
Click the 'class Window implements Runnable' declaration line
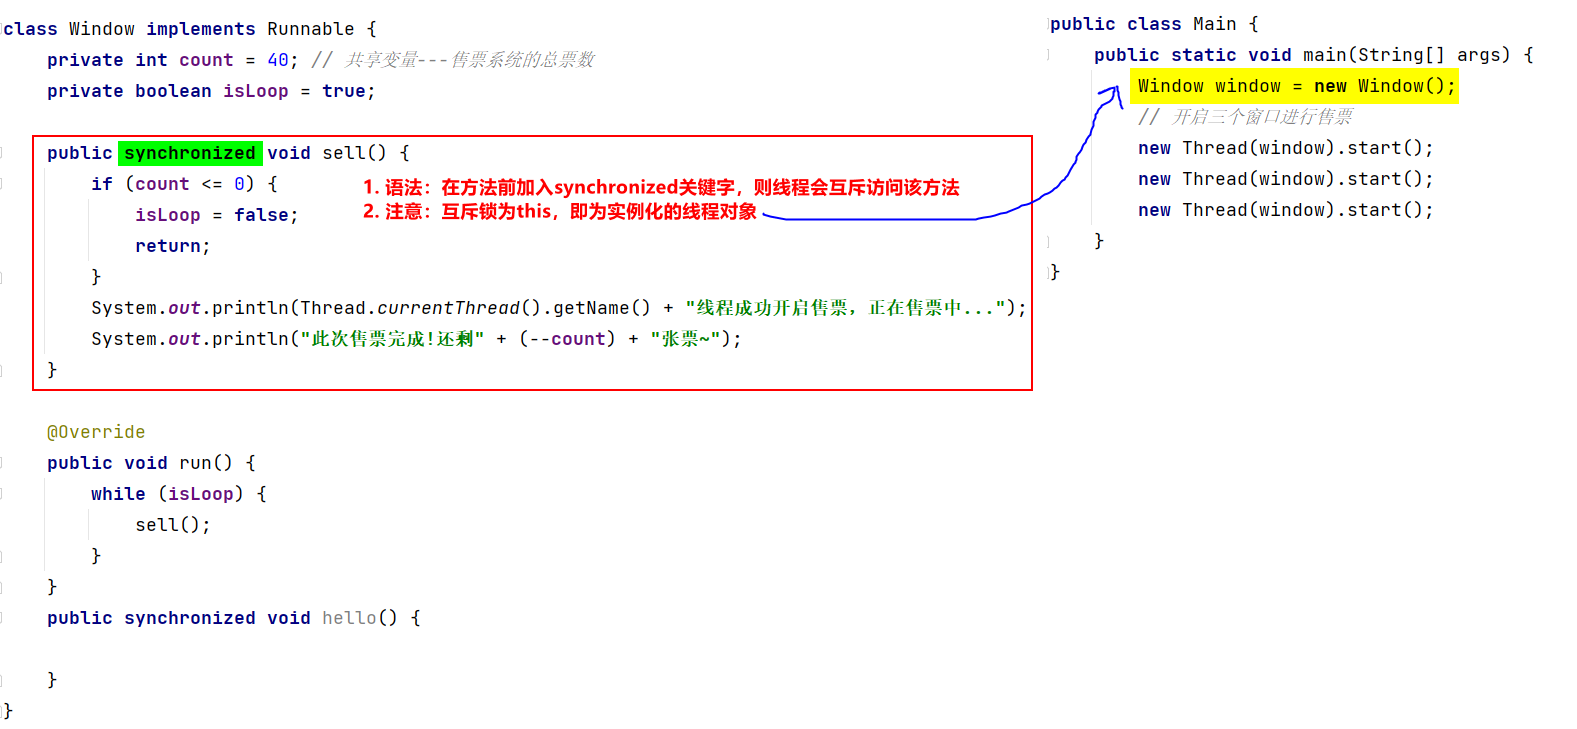[190, 29]
